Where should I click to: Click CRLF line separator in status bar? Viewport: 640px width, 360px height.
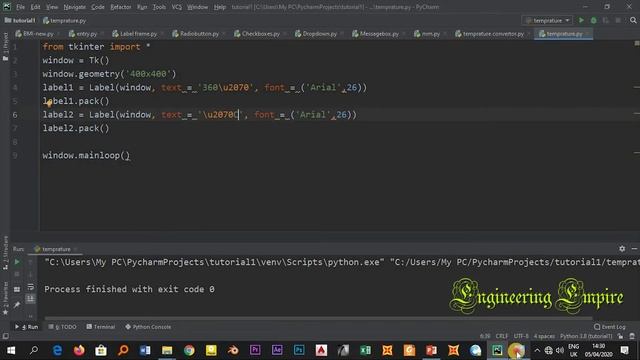[502, 336]
